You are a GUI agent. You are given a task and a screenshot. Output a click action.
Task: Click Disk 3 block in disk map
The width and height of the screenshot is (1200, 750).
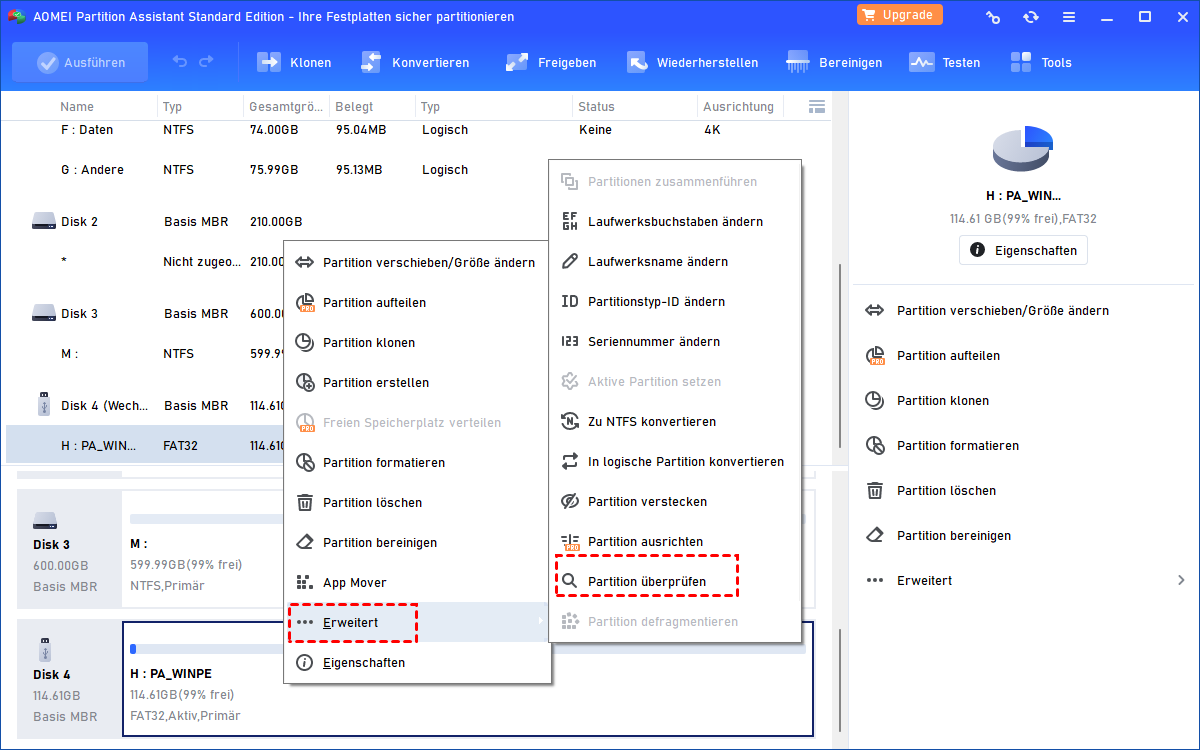tap(69, 549)
